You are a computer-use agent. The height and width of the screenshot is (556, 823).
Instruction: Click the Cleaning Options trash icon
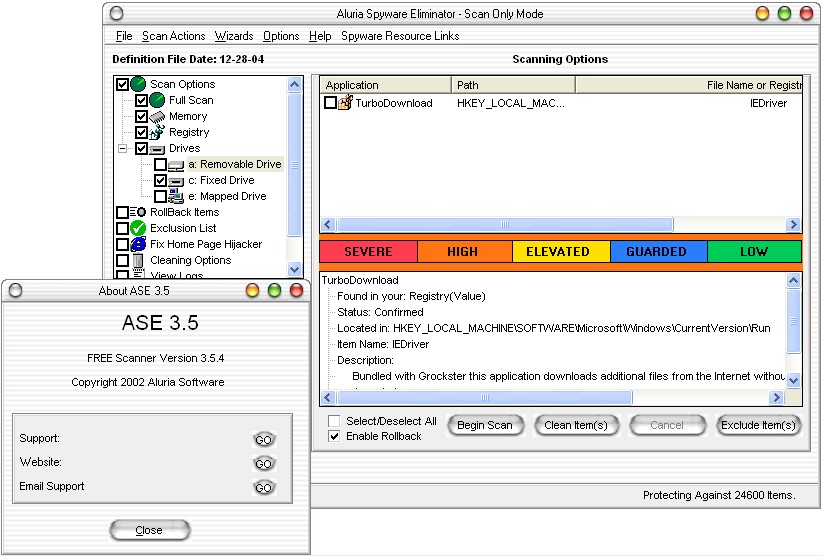coord(138,260)
